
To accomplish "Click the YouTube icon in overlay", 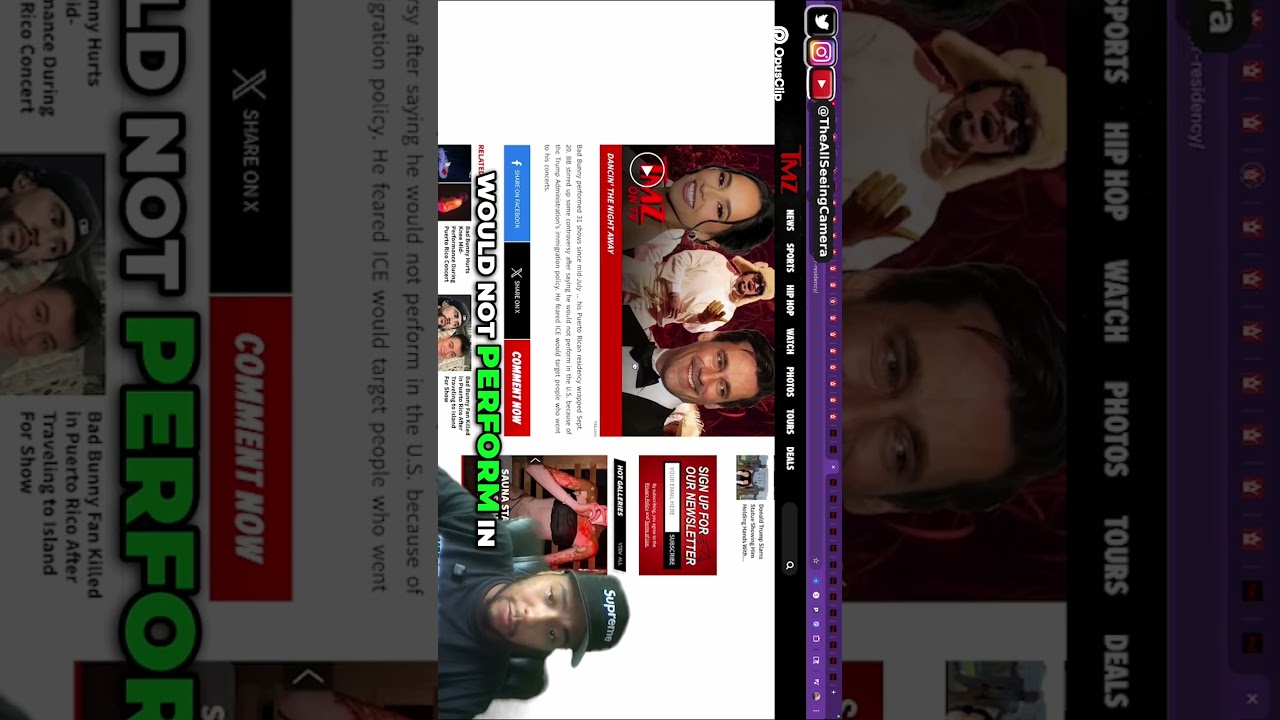I will point(821,84).
